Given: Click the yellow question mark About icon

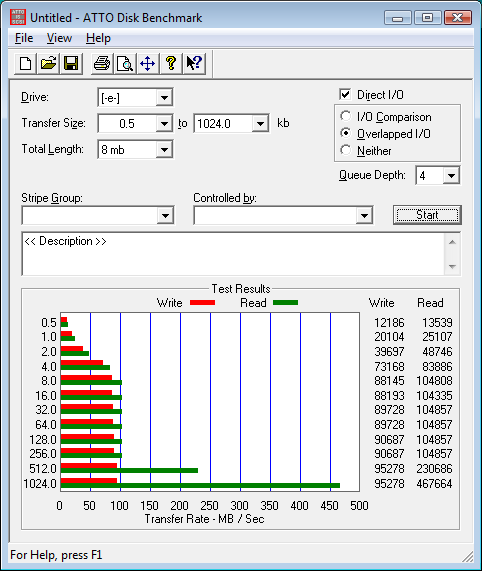Looking at the screenshot, I should 171,64.
